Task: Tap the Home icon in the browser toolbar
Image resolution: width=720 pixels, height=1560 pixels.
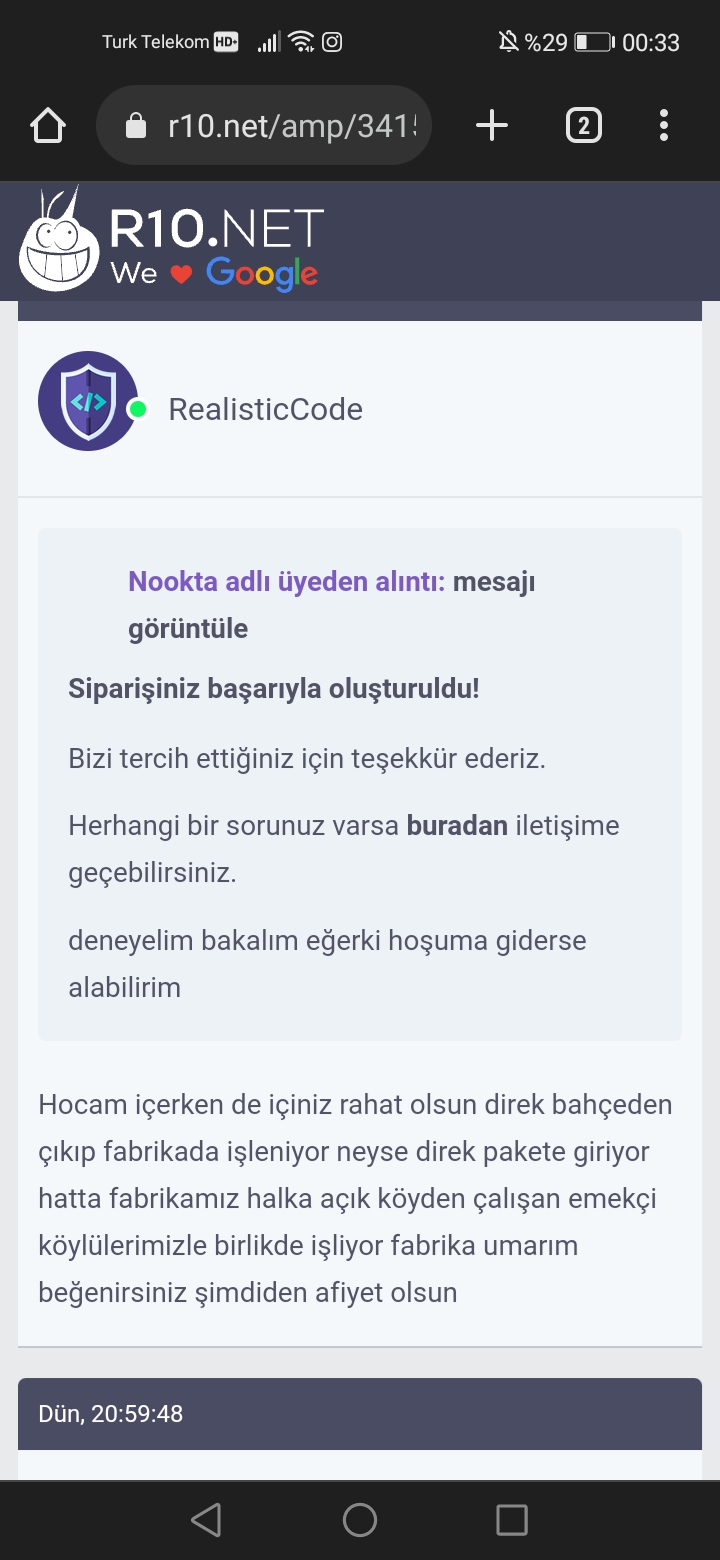Action: point(47,125)
